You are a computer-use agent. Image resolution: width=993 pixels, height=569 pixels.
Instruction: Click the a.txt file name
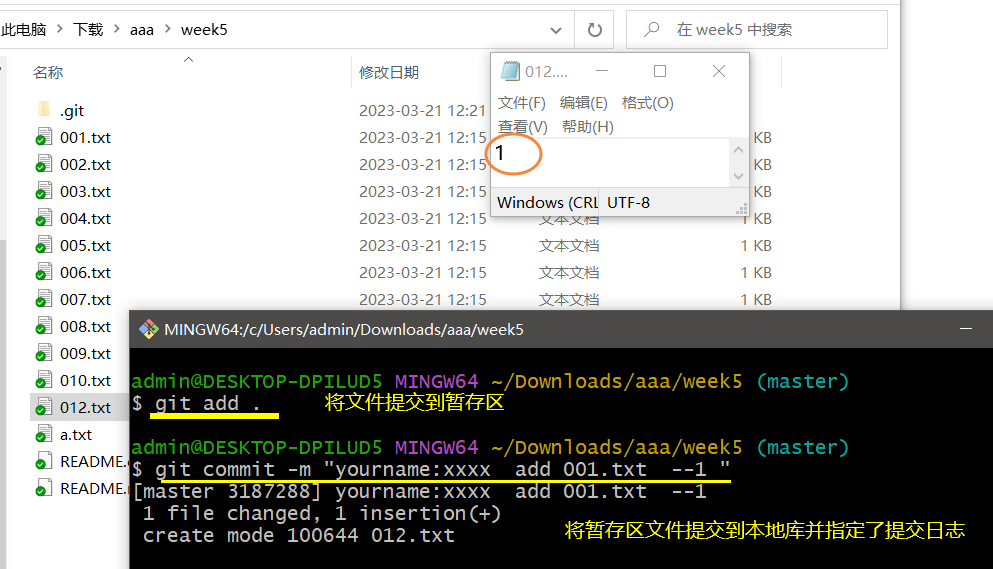point(76,435)
